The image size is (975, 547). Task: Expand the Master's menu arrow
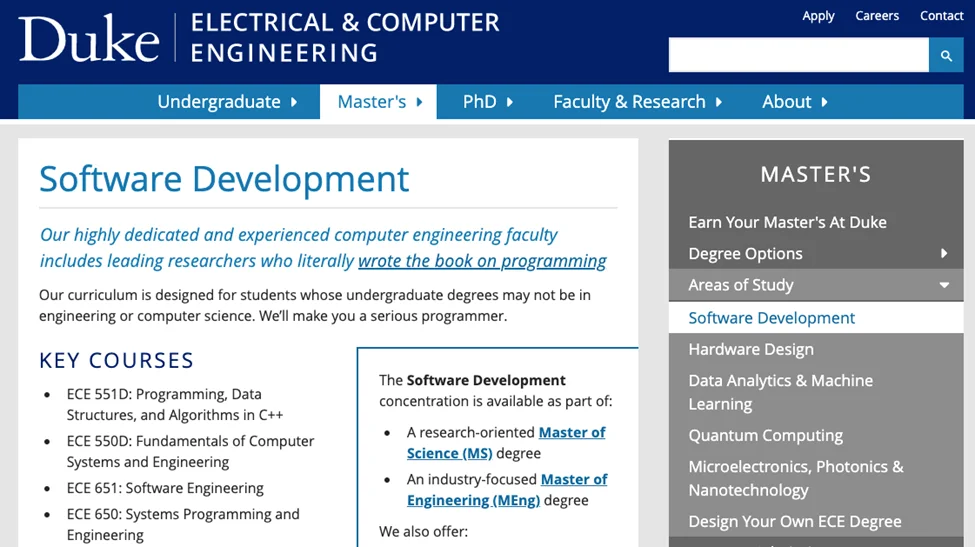click(x=420, y=102)
